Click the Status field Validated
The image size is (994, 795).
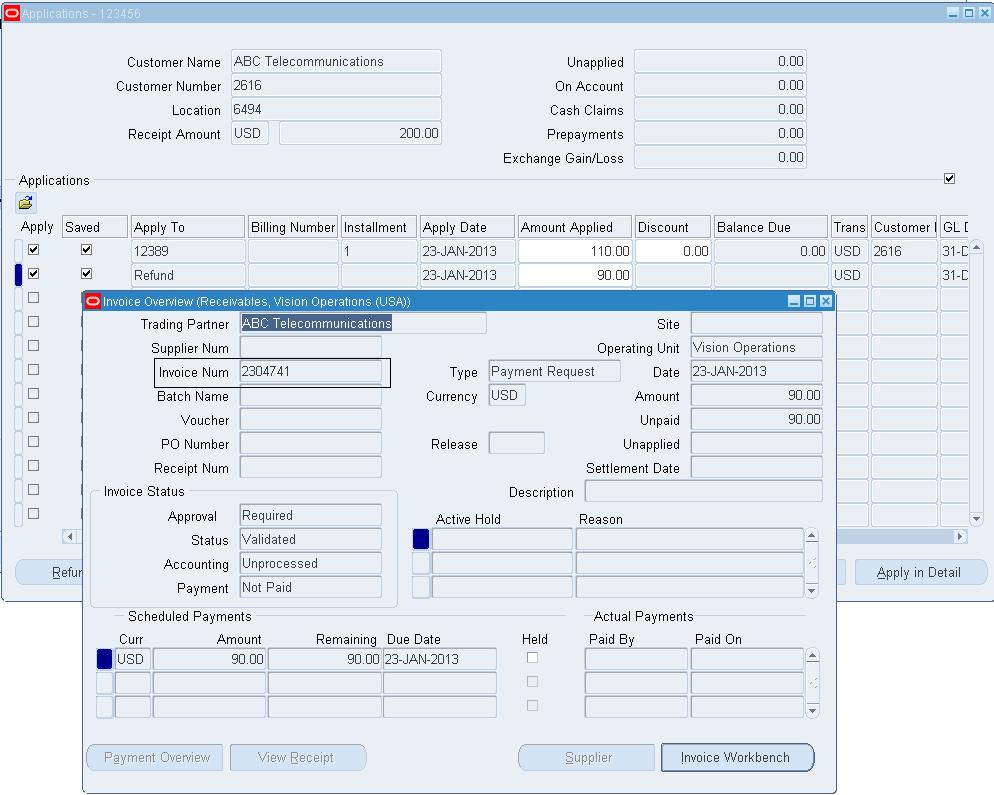(x=311, y=540)
